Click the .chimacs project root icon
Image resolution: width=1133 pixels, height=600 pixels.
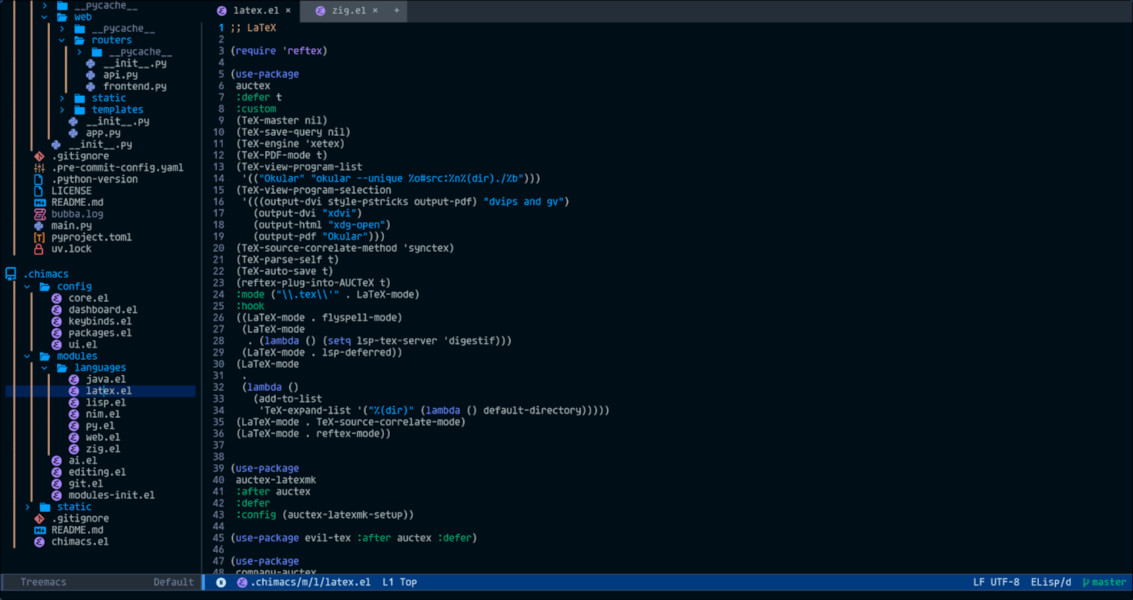11,274
